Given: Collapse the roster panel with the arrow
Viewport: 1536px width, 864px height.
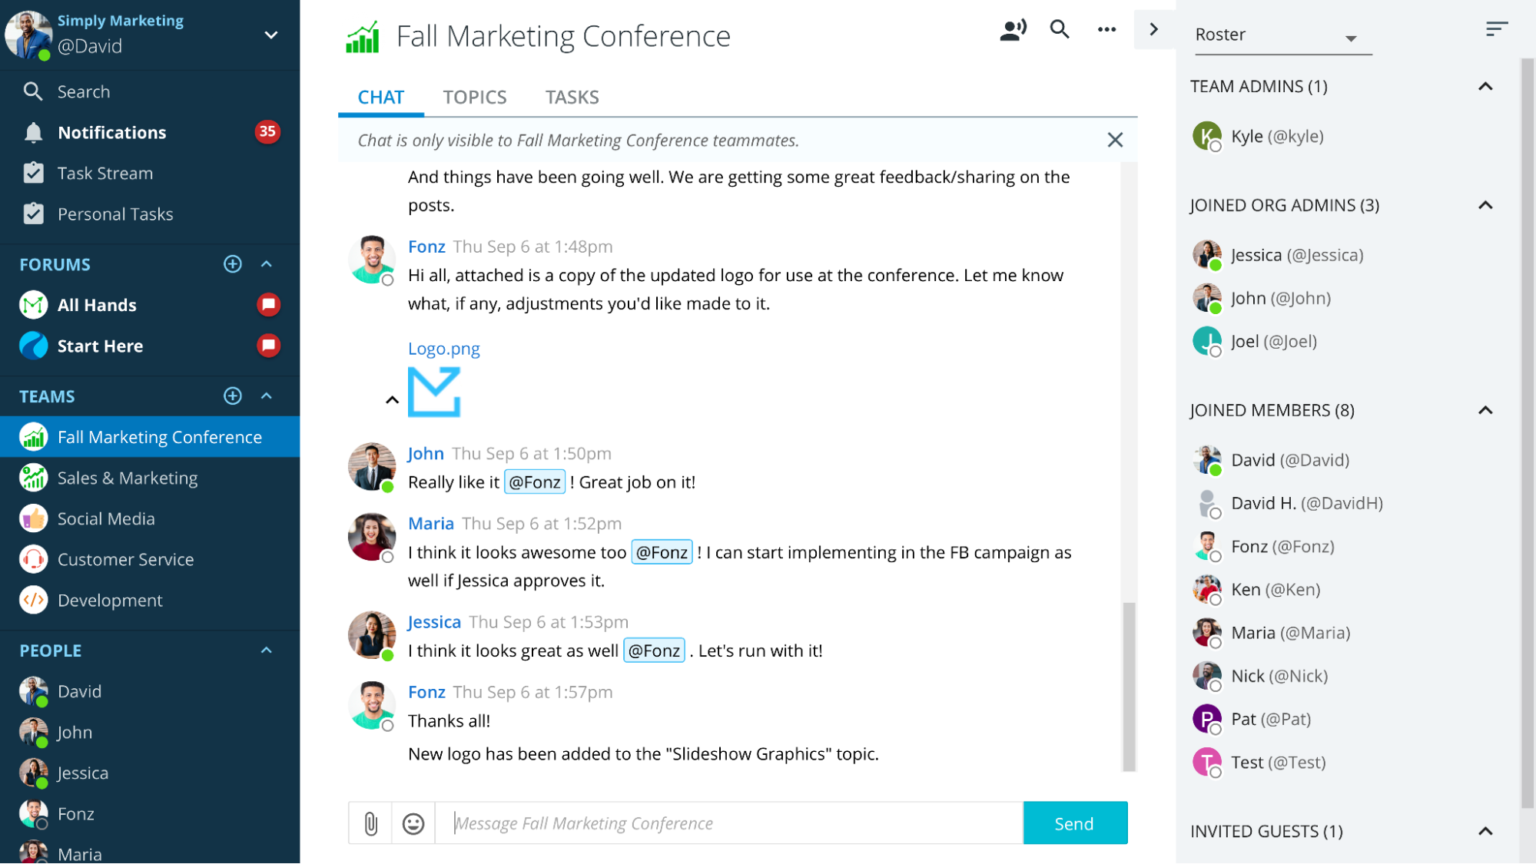Looking at the screenshot, I should pyautogui.click(x=1154, y=30).
